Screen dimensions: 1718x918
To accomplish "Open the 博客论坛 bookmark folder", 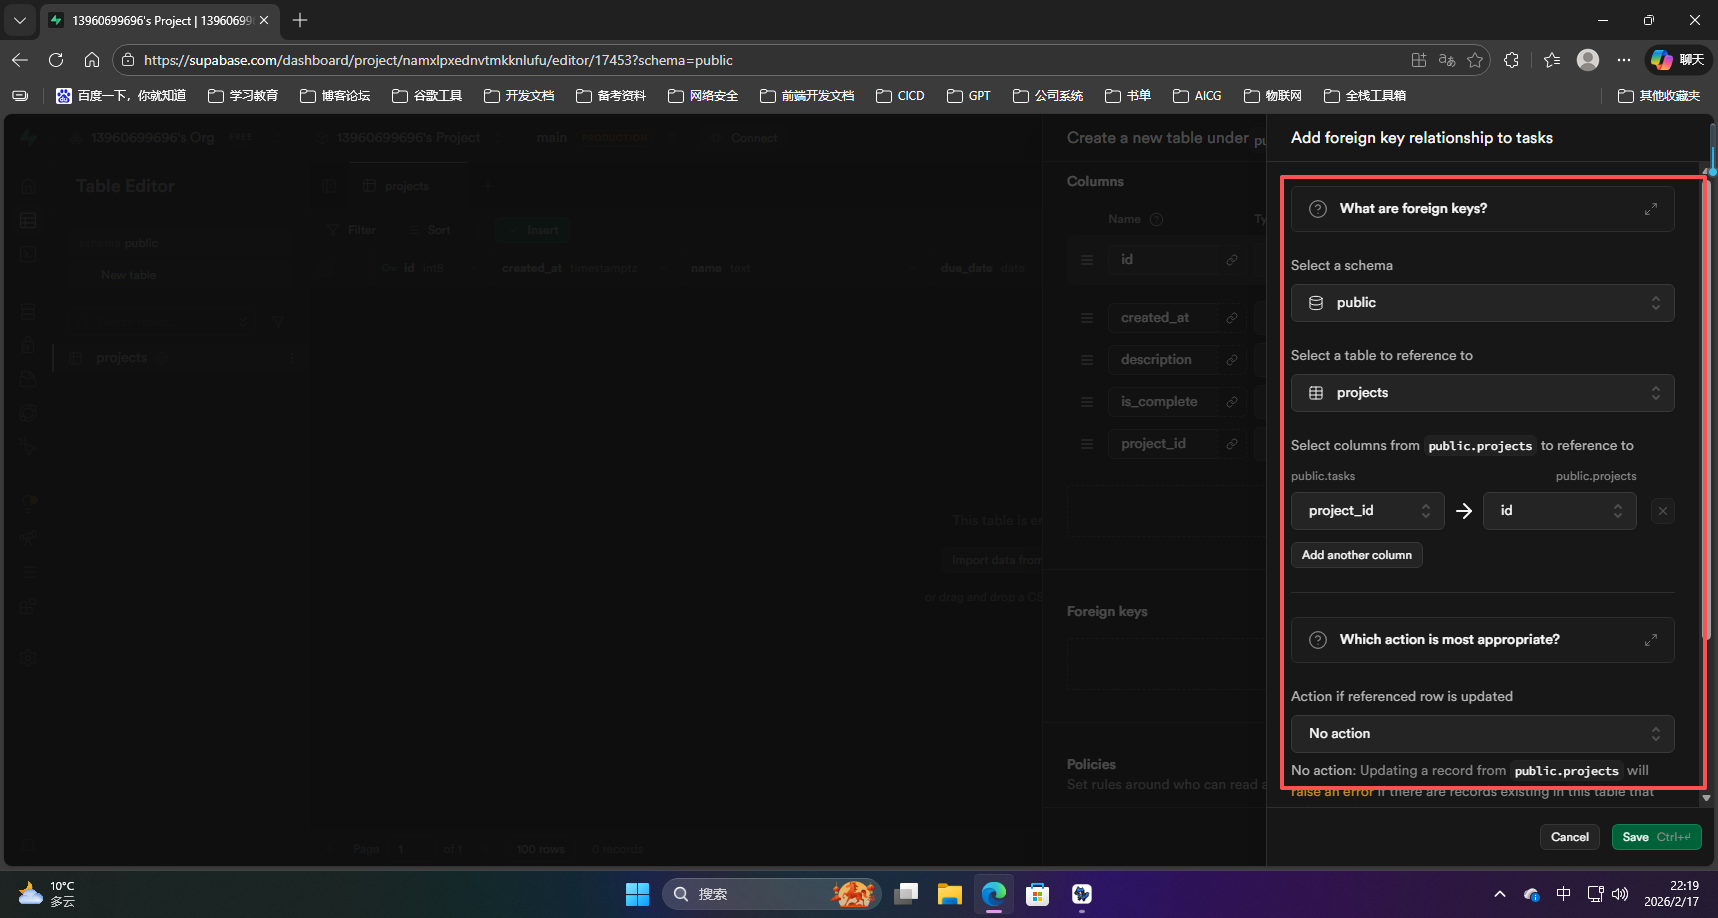I will tap(335, 96).
